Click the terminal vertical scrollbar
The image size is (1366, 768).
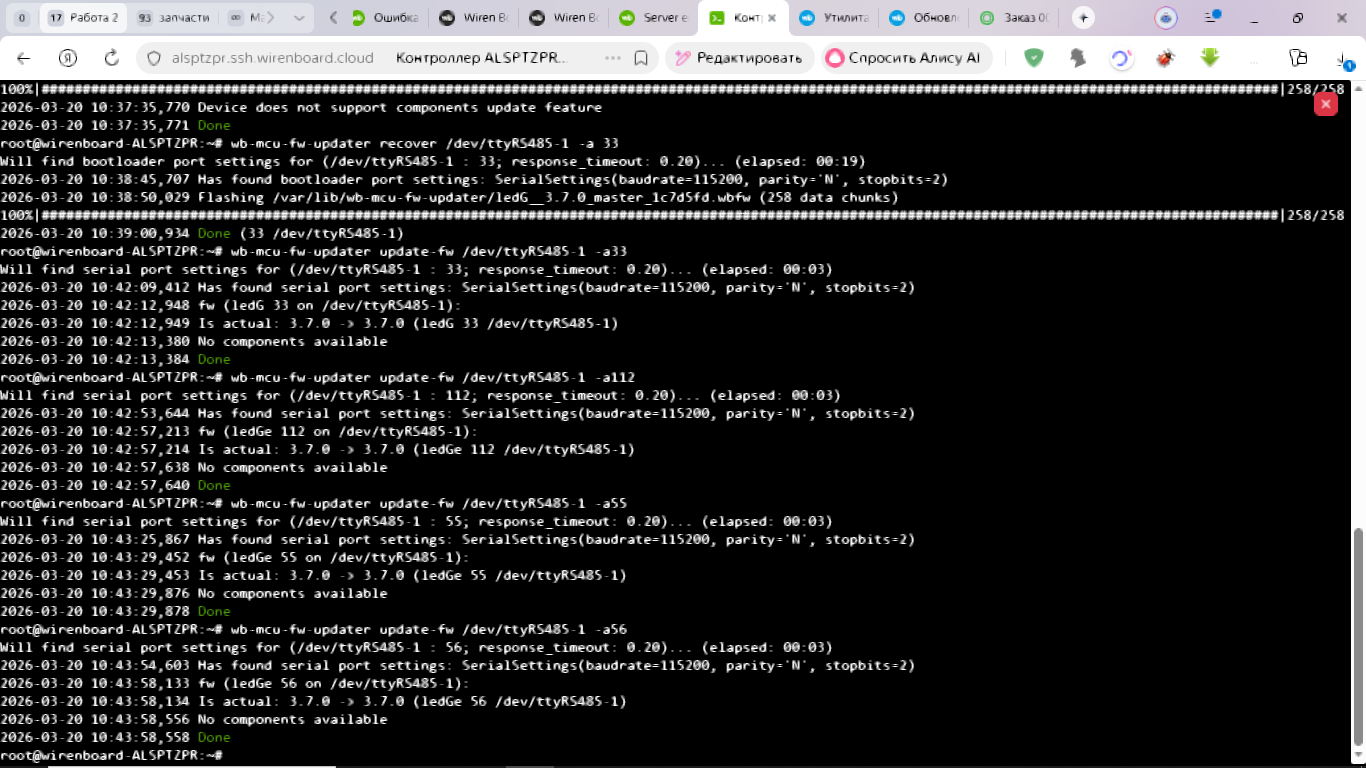click(1358, 640)
